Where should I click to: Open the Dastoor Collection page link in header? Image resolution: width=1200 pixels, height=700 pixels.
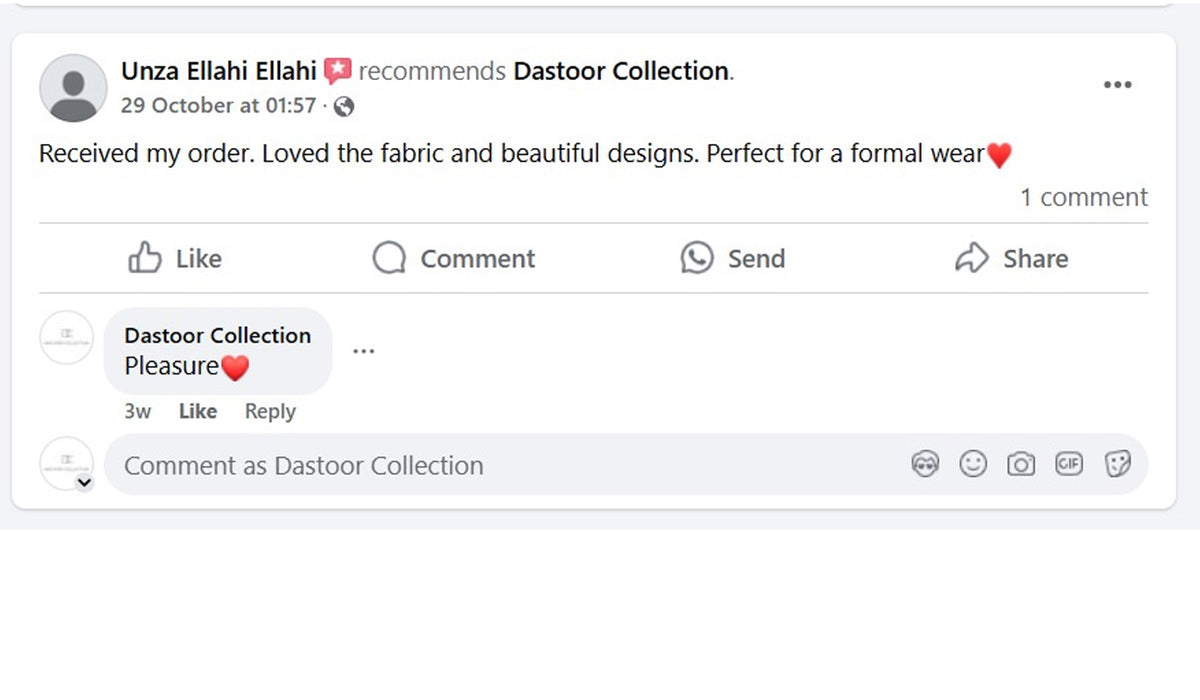[620, 71]
